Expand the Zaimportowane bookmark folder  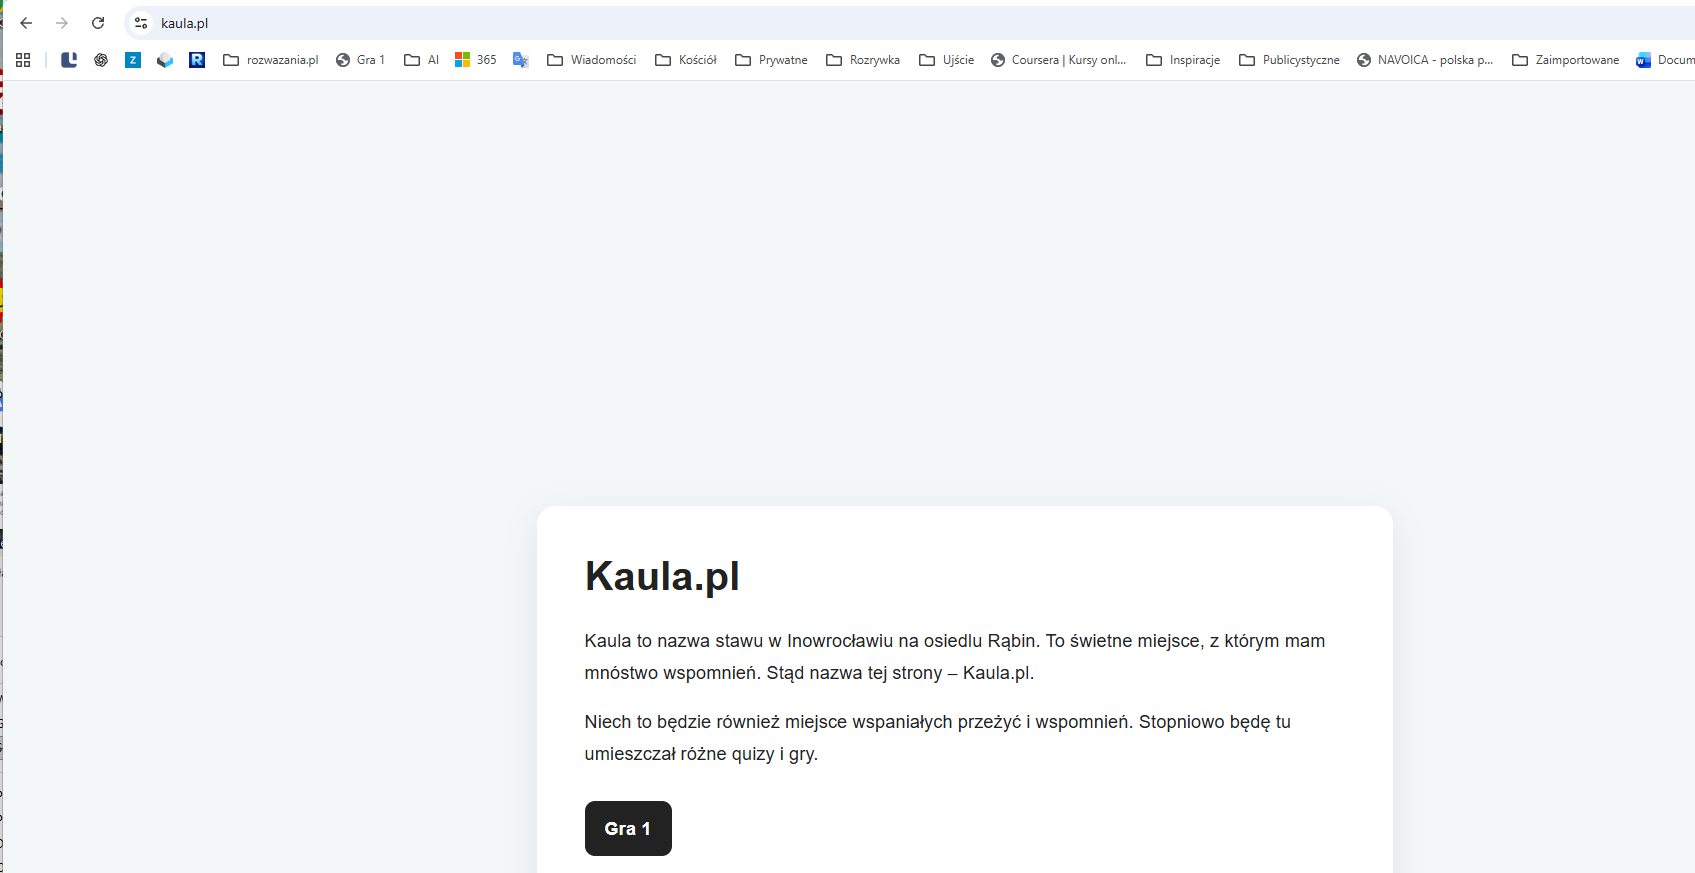1565,60
